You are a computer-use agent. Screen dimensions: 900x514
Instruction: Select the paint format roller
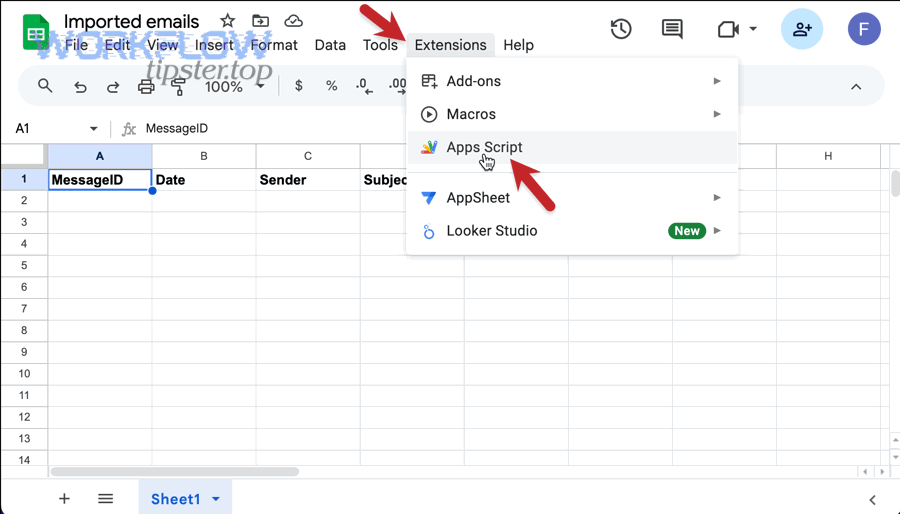coord(179,87)
